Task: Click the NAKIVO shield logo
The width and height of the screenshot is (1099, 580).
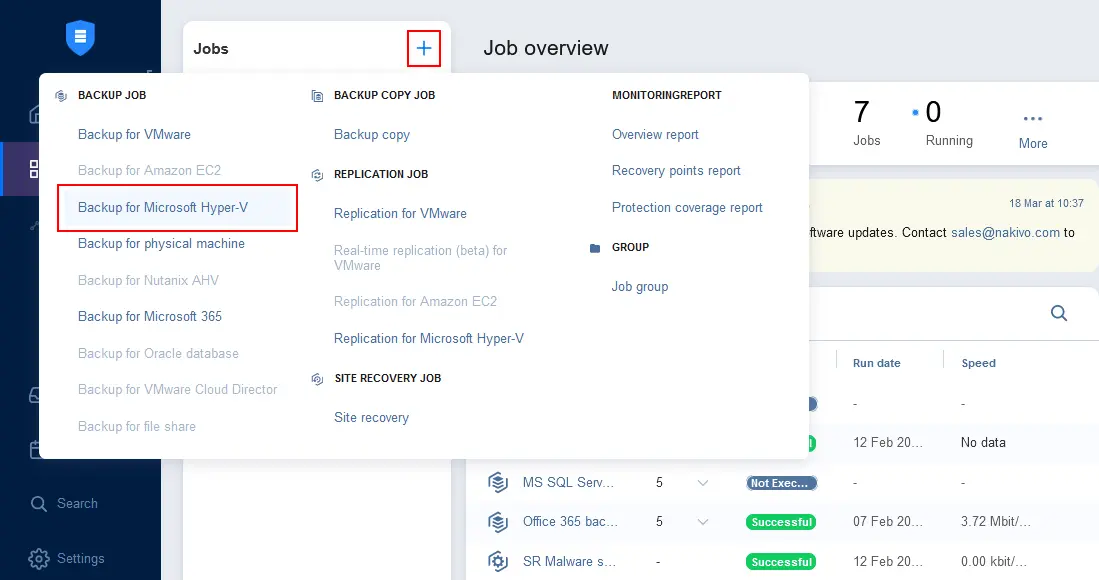Action: (80, 37)
